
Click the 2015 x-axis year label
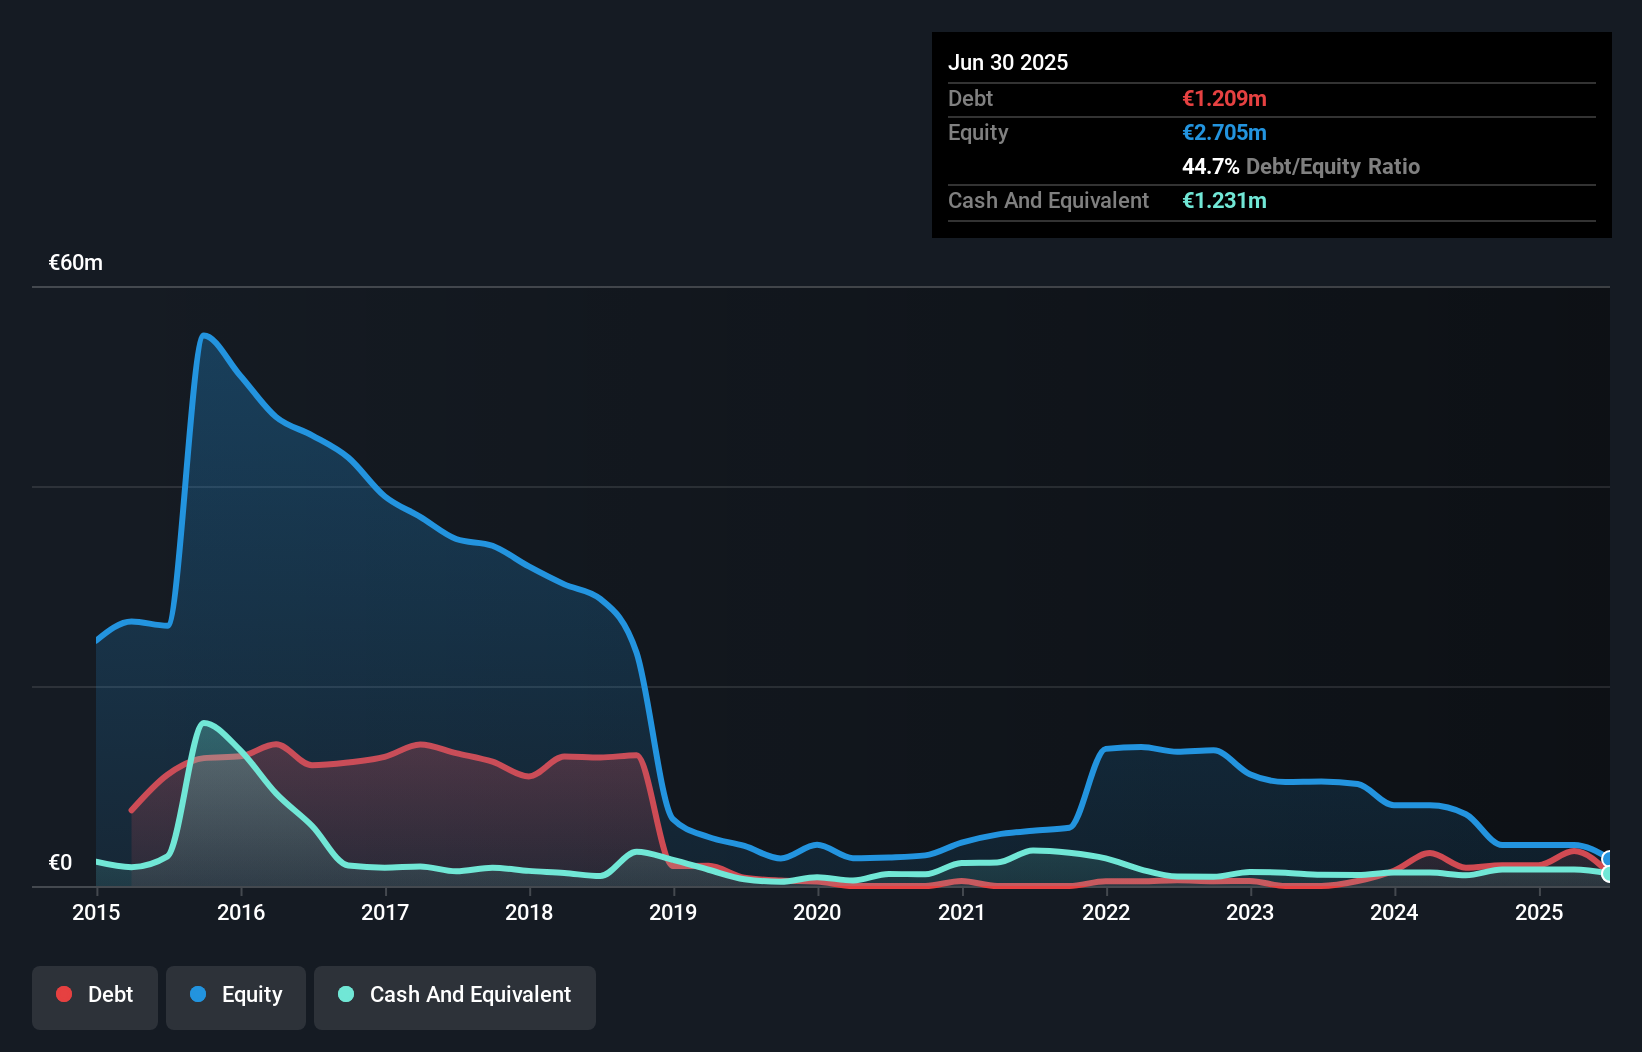[96, 912]
